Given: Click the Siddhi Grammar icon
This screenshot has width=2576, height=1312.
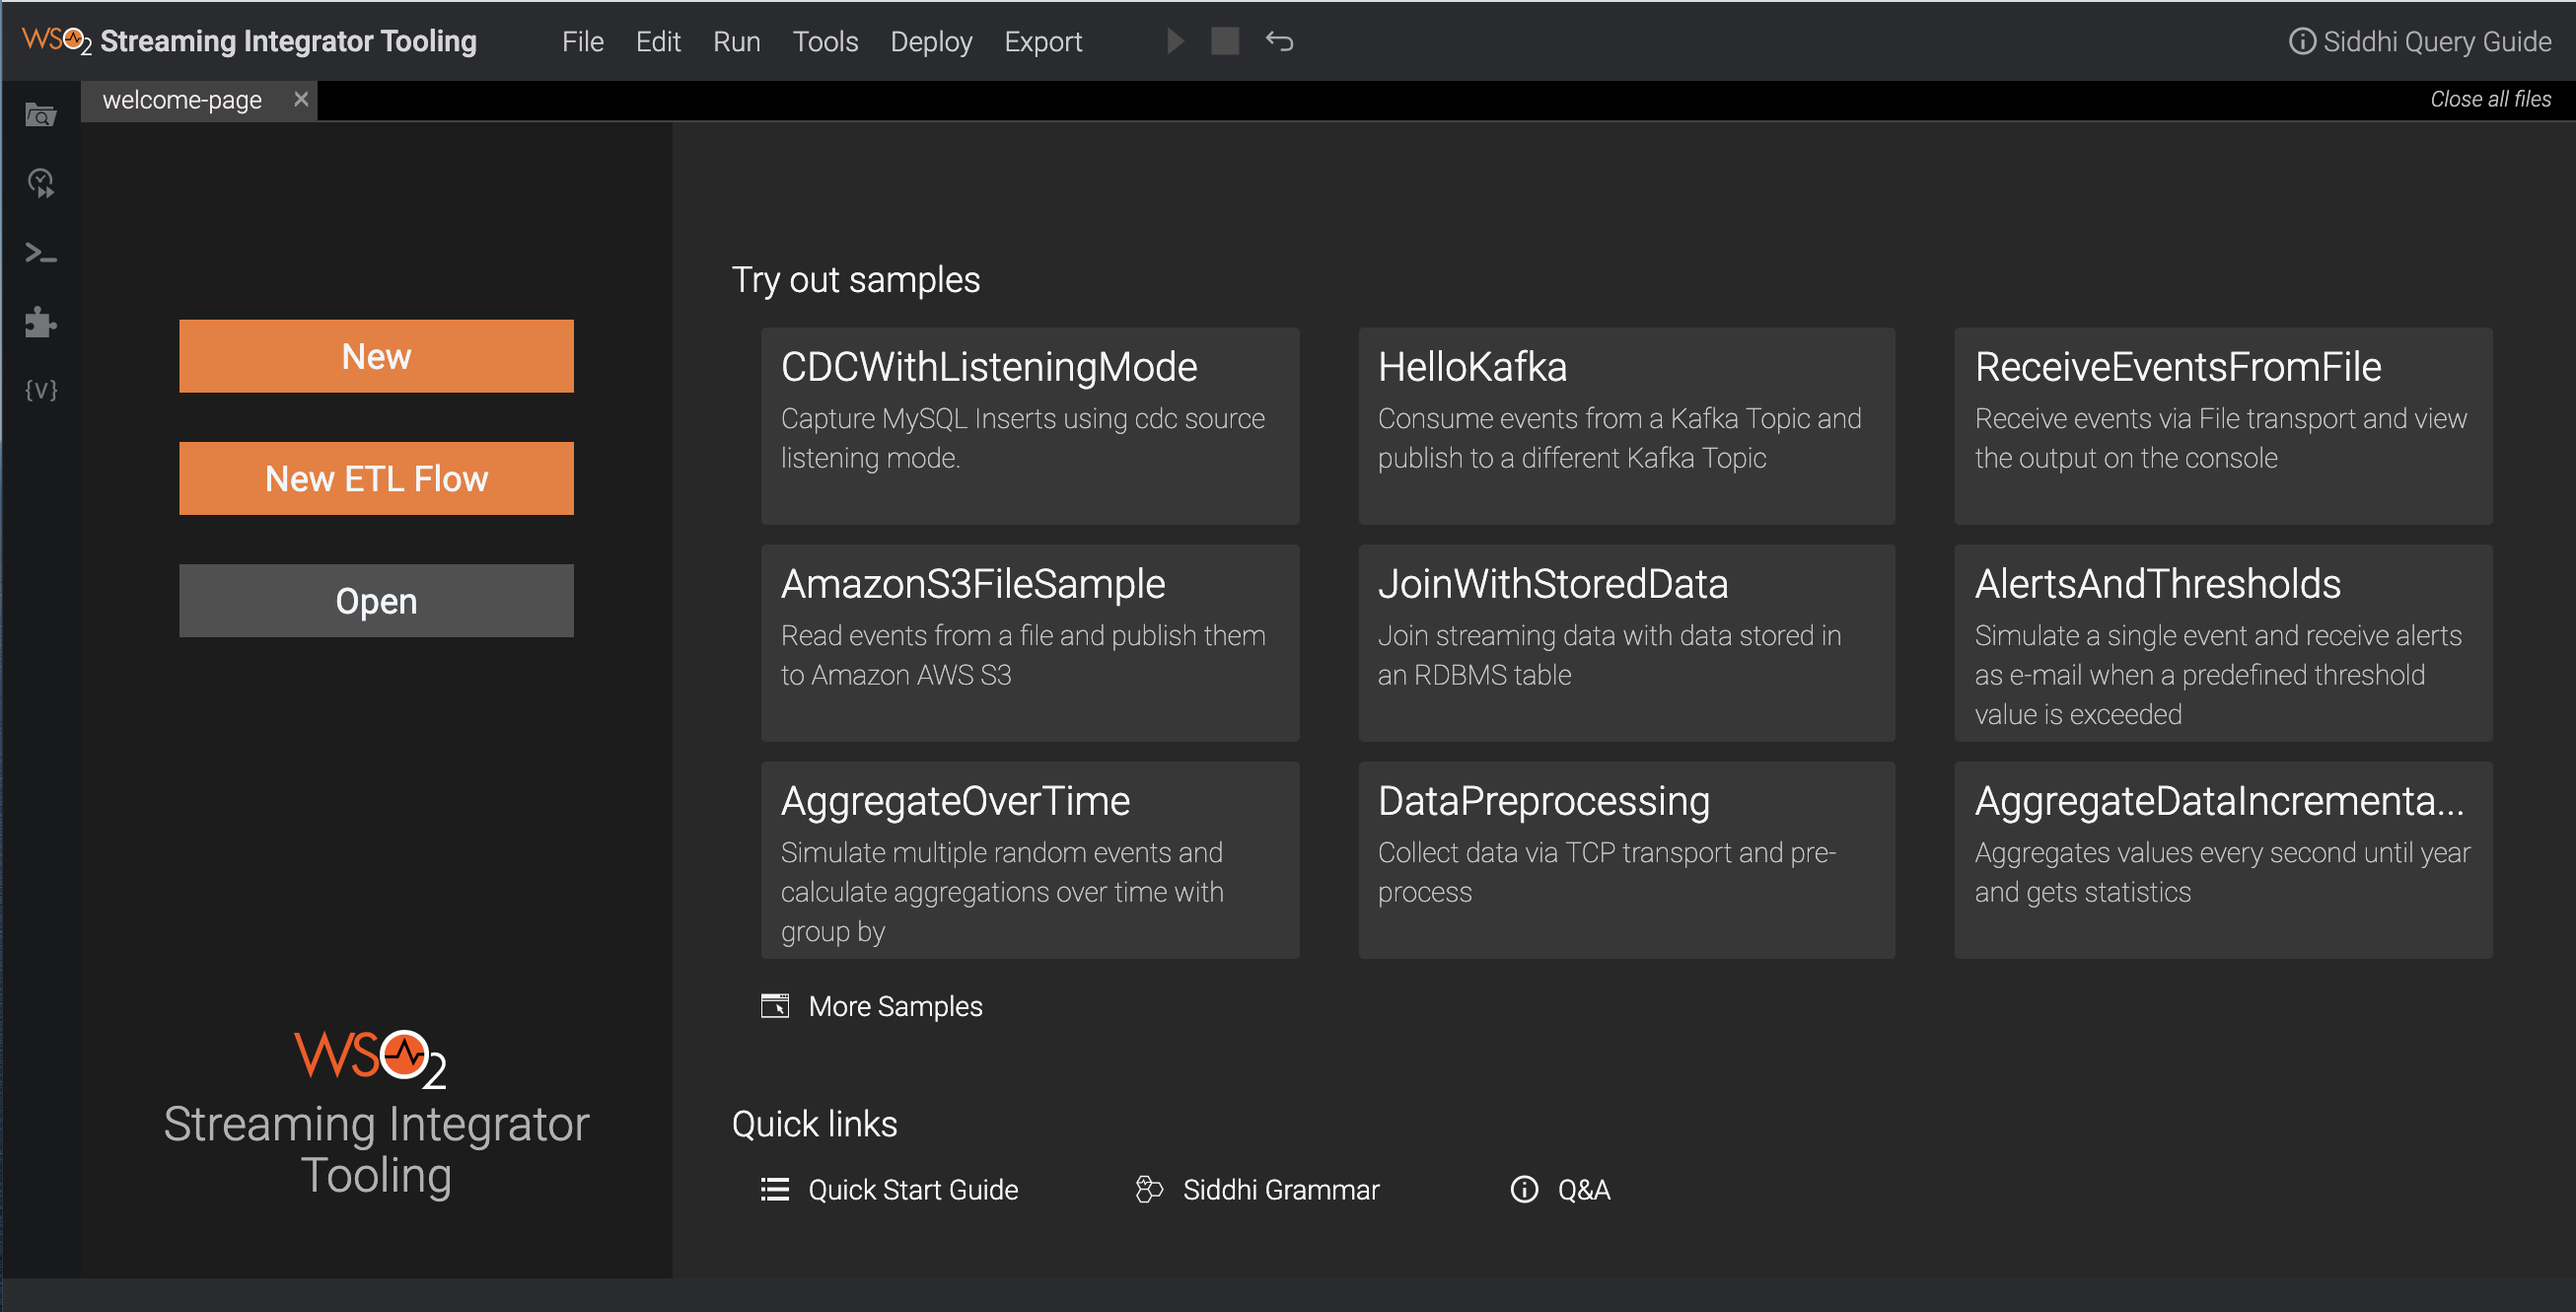Looking at the screenshot, I should 1149,1189.
